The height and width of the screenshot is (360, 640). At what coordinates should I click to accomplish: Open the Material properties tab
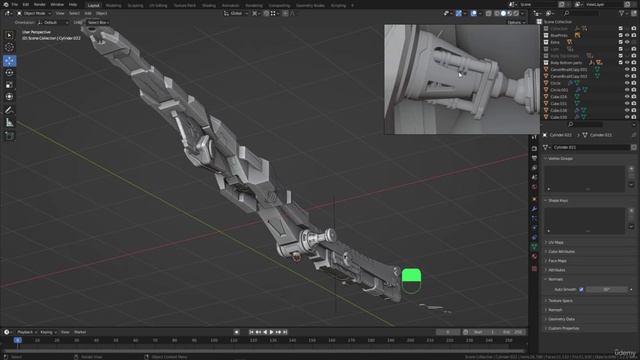pos(534,257)
